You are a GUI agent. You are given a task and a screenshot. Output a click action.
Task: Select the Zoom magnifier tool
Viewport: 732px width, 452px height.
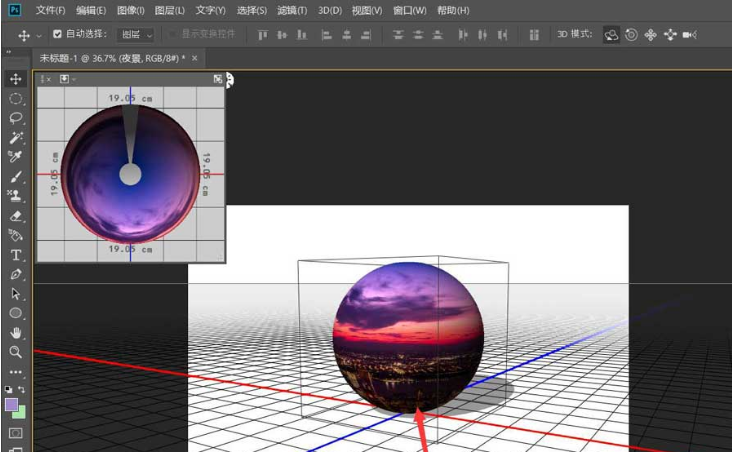pyautogui.click(x=16, y=352)
